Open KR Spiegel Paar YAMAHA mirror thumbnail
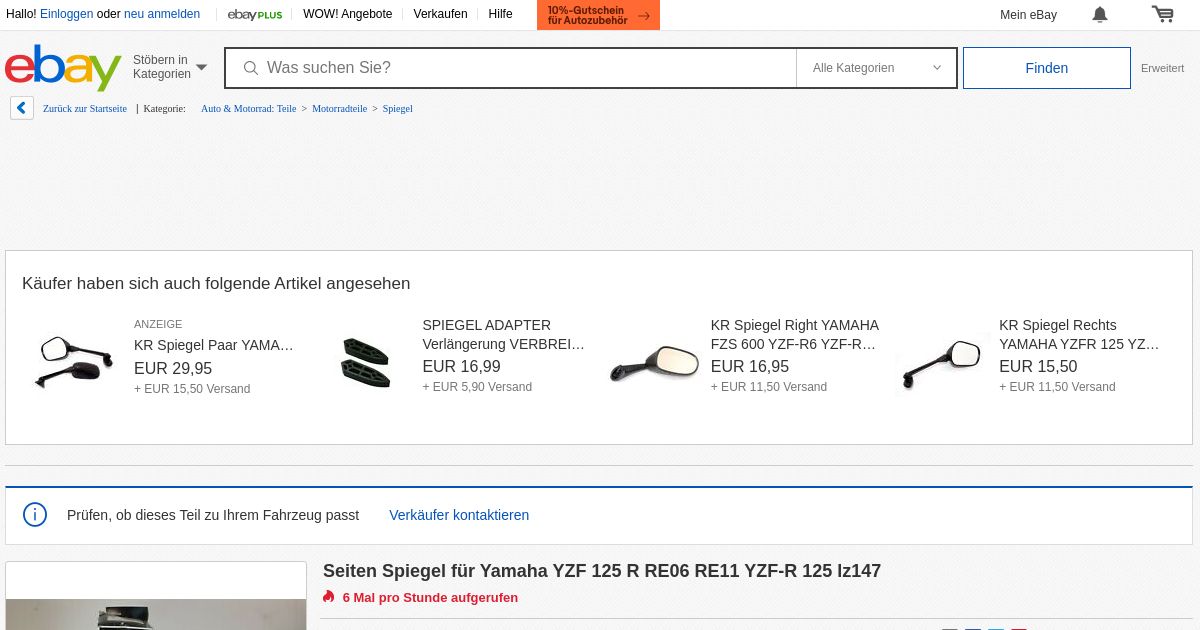Screen dimensions: 1200x630 point(75,362)
